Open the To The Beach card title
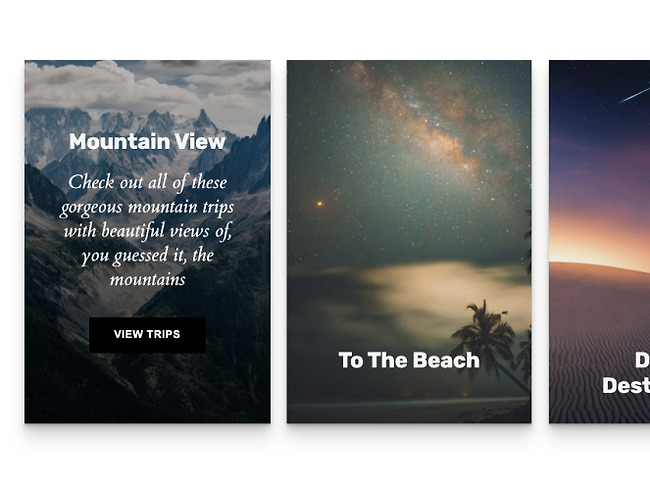Screen dimensions: 650x478 click(x=409, y=360)
